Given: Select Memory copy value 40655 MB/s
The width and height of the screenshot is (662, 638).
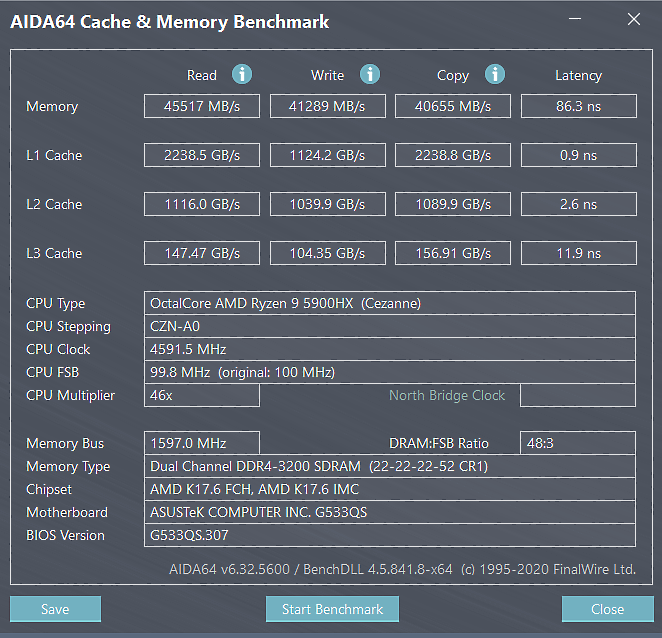Looking at the screenshot, I should (453, 106).
